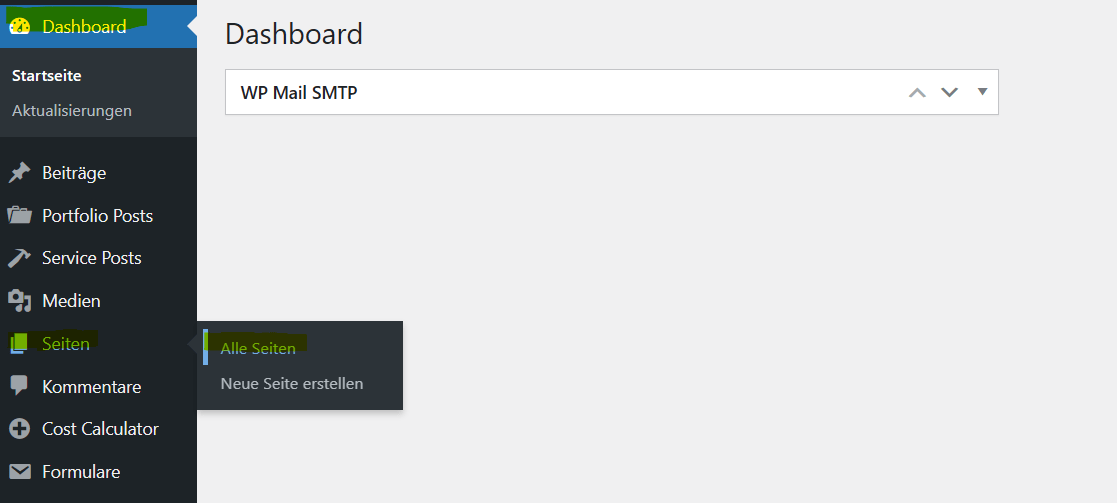
Task: Click the Seiten pages icon
Action: [20, 344]
